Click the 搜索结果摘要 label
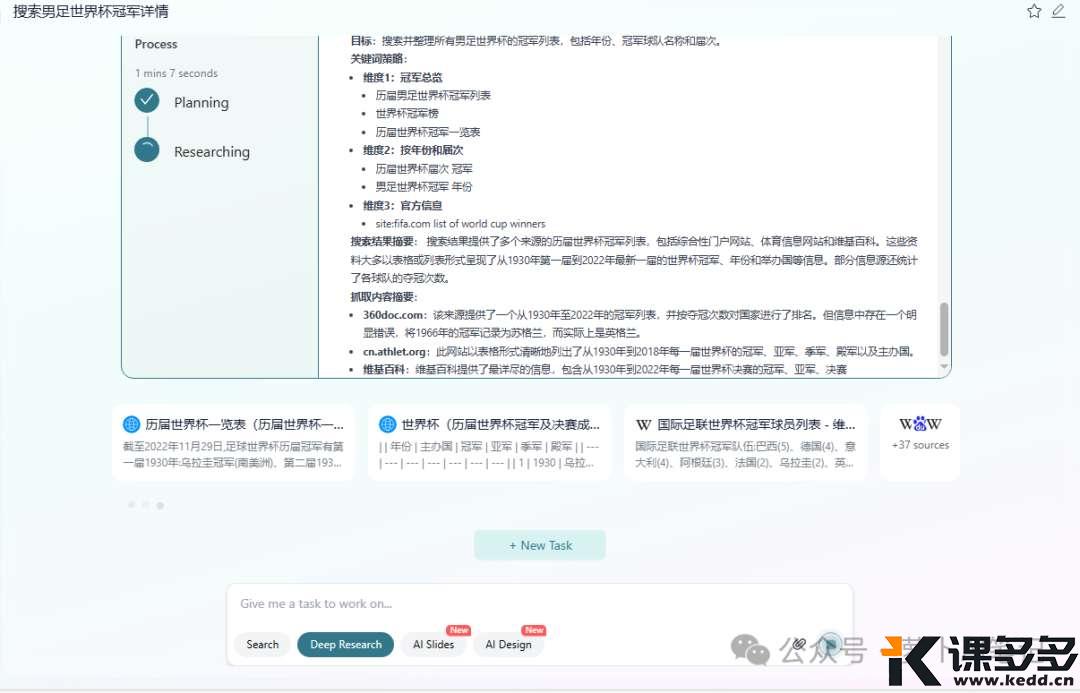 384,241
